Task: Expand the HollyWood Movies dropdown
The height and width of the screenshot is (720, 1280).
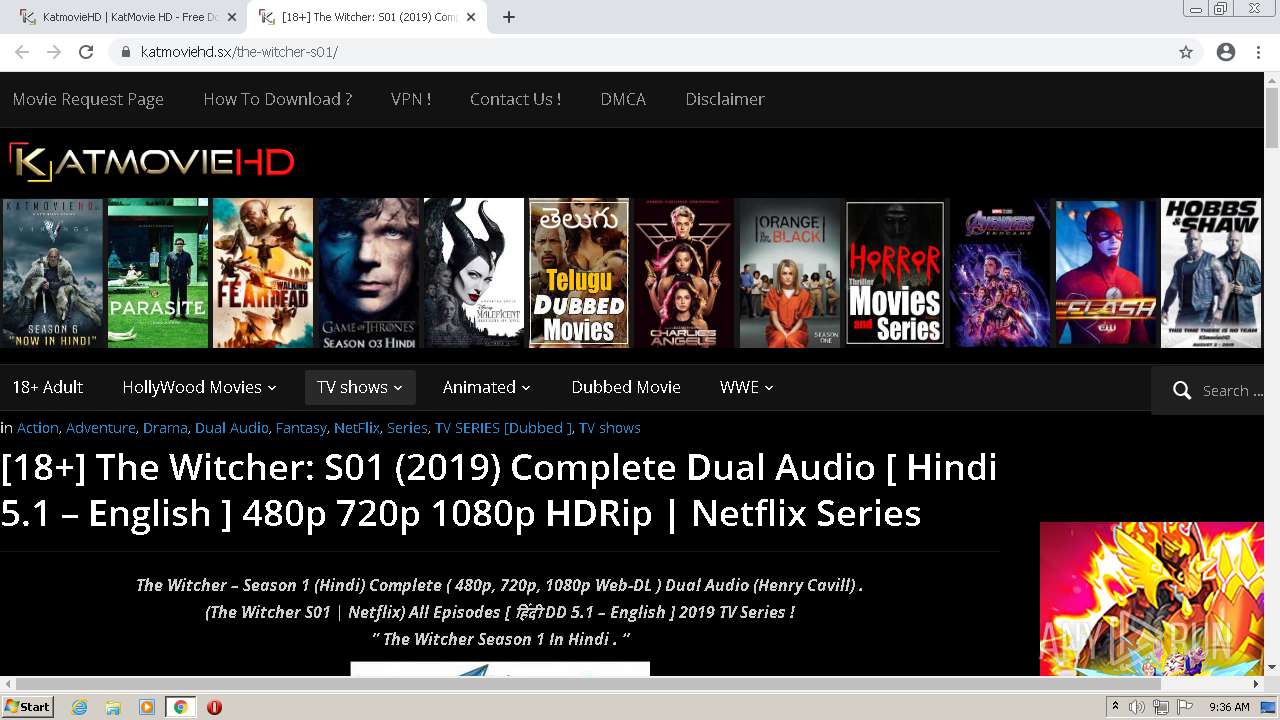Action: click(x=198, y=387)
